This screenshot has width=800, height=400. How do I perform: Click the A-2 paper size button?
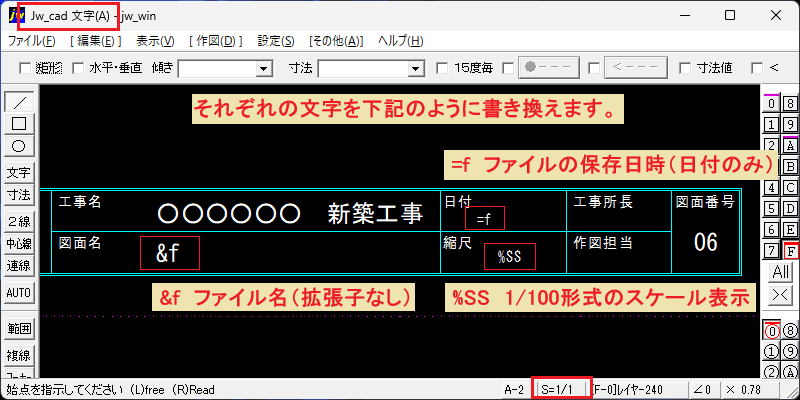tap(514, 390)
